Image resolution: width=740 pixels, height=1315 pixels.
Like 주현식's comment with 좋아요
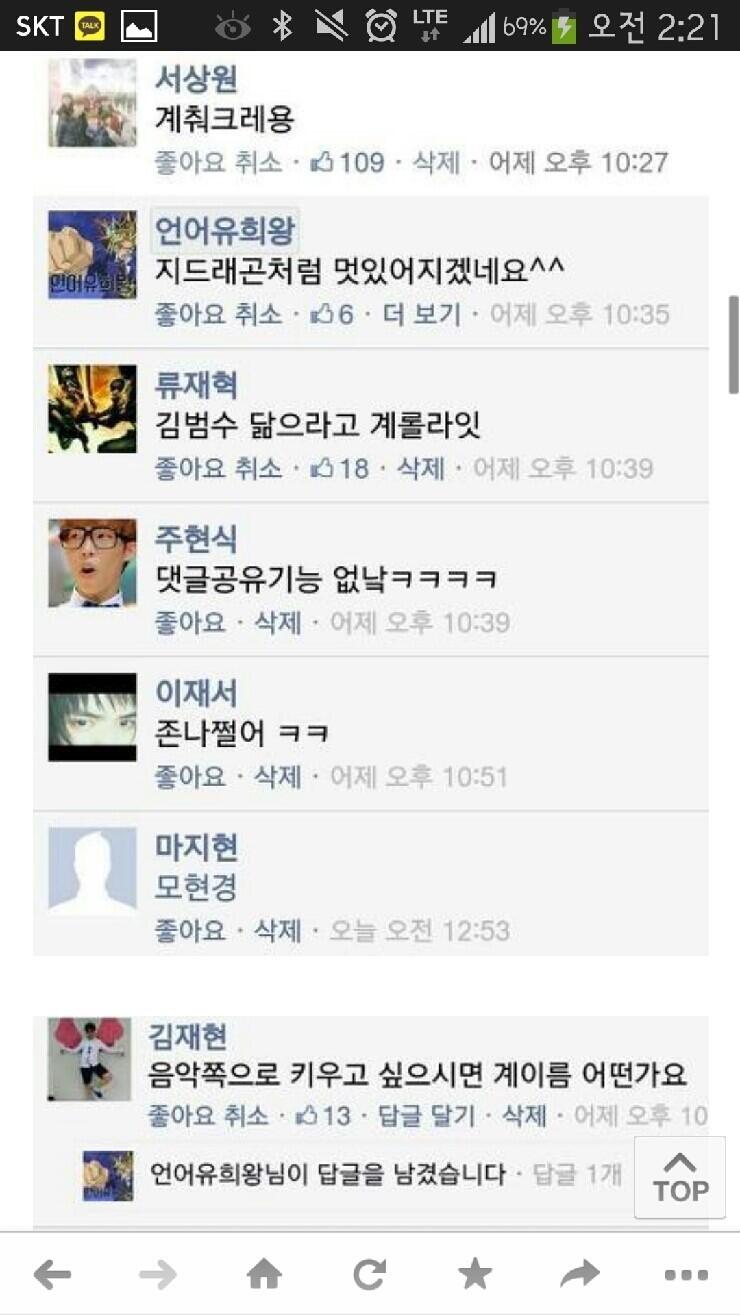[190, 622]
